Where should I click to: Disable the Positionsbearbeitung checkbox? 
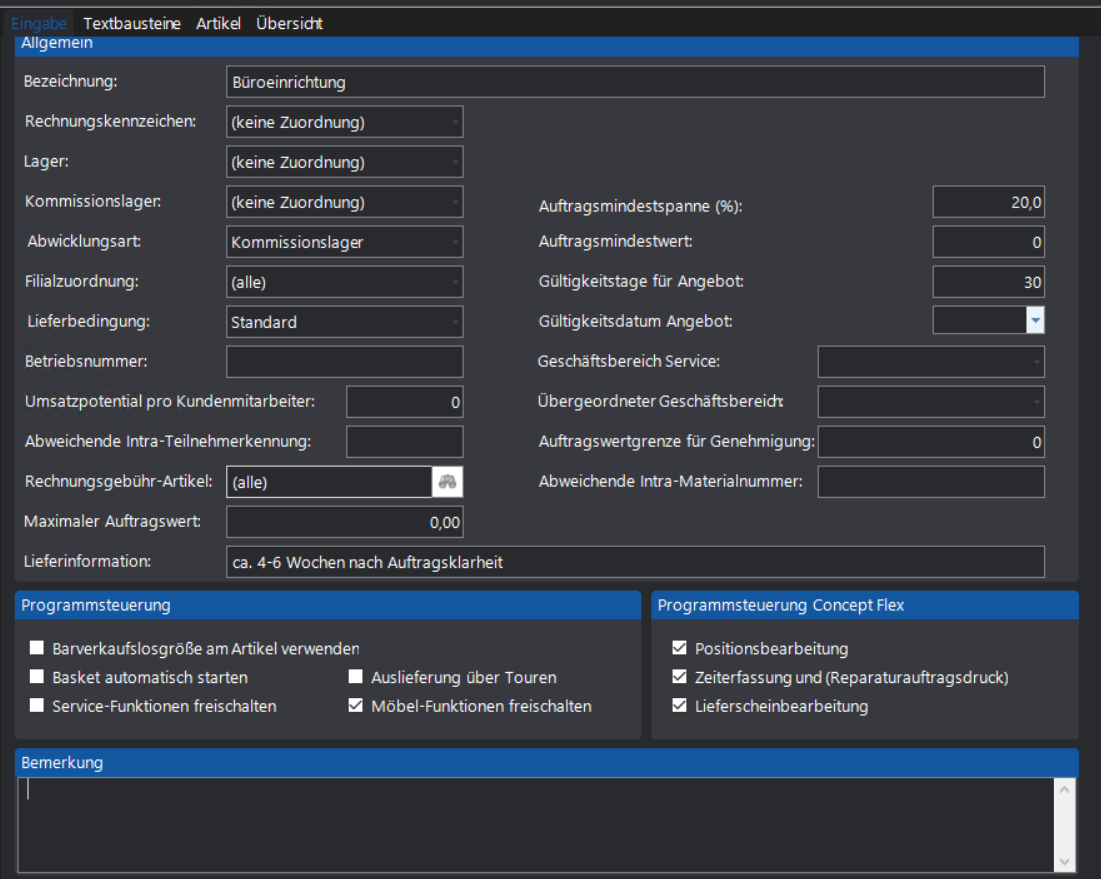(680, 648)
